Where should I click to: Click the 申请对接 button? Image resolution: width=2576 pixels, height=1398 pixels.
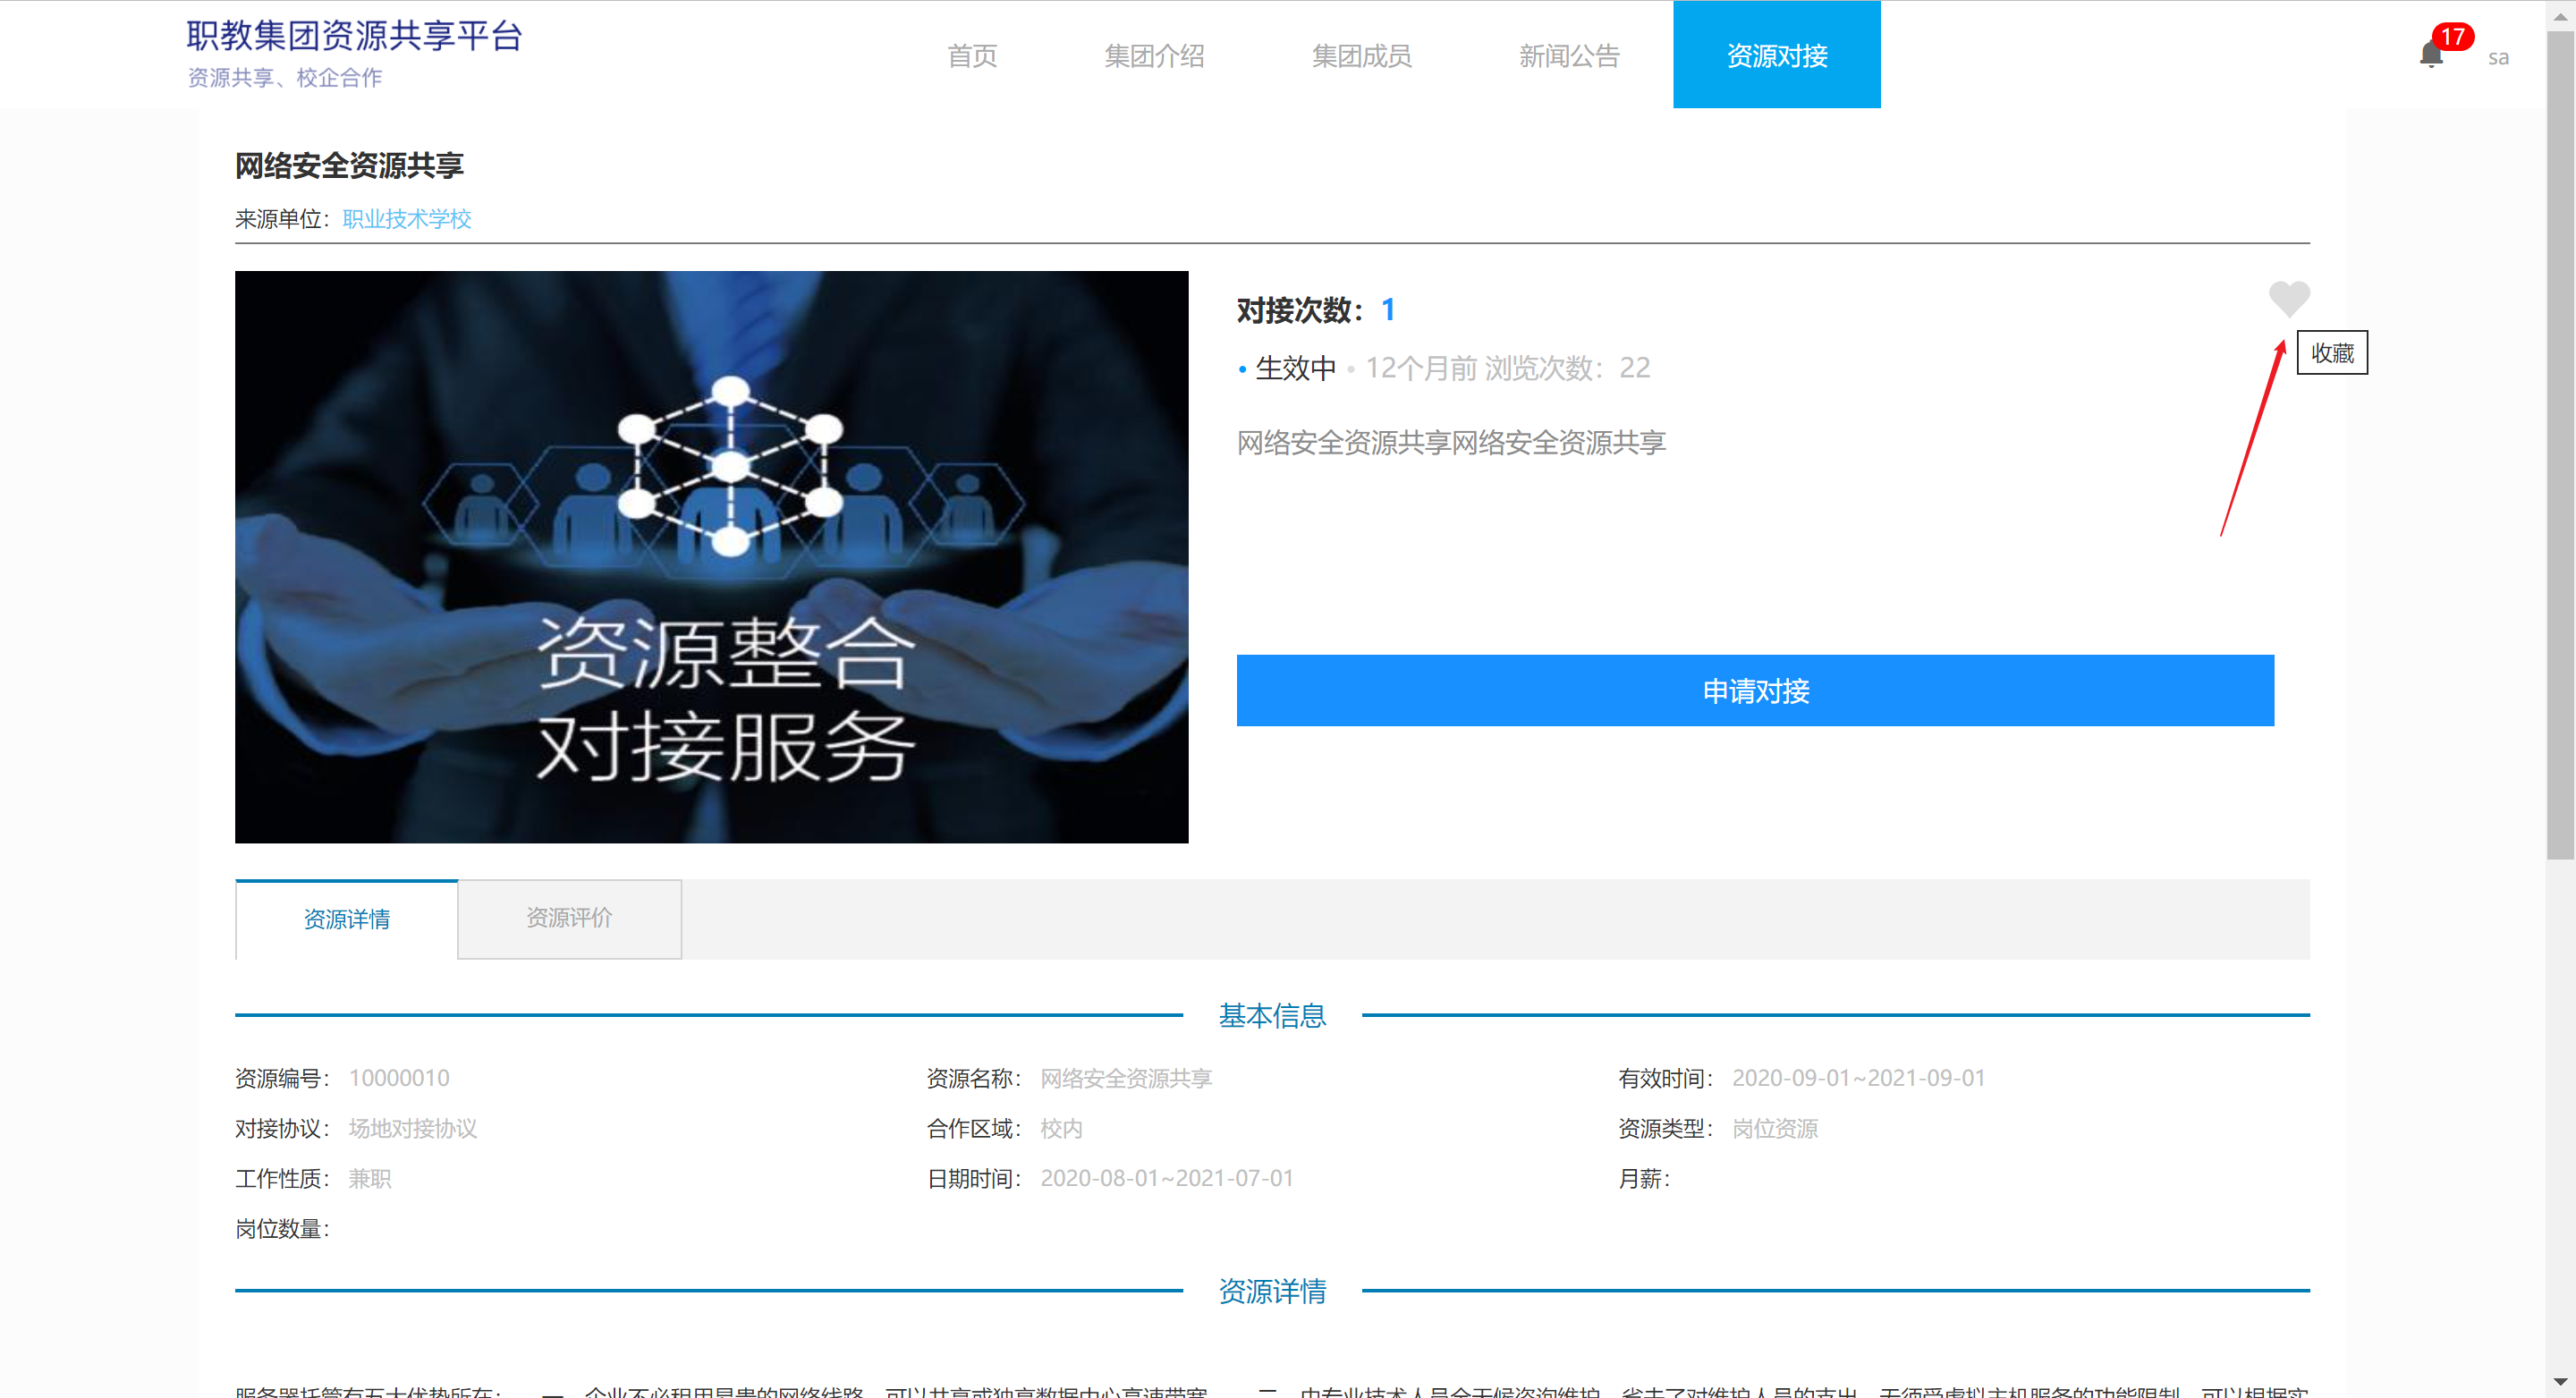1754,690
